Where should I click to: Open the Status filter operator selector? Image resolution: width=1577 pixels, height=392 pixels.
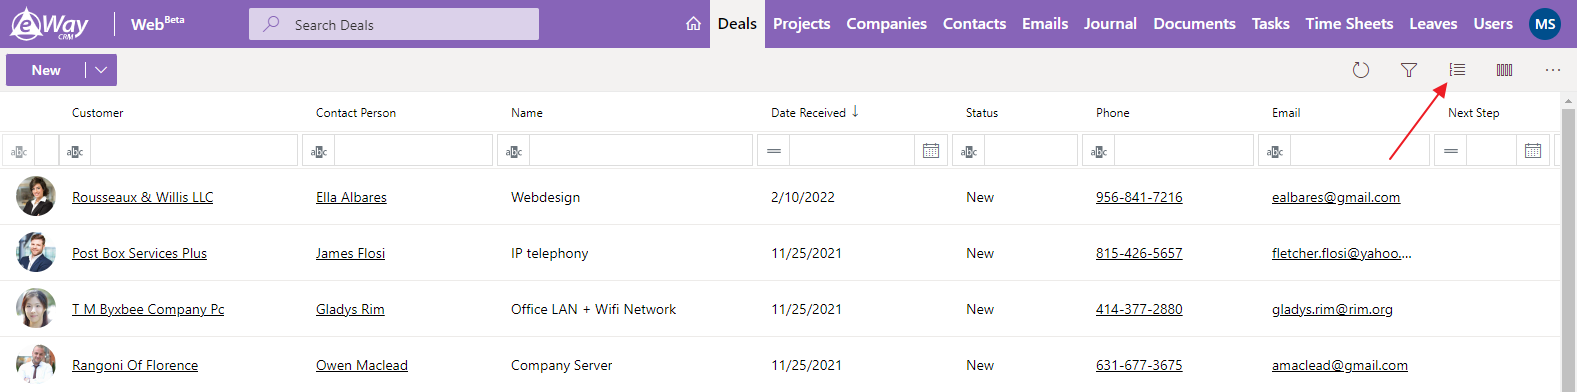[x=969, y=152]
